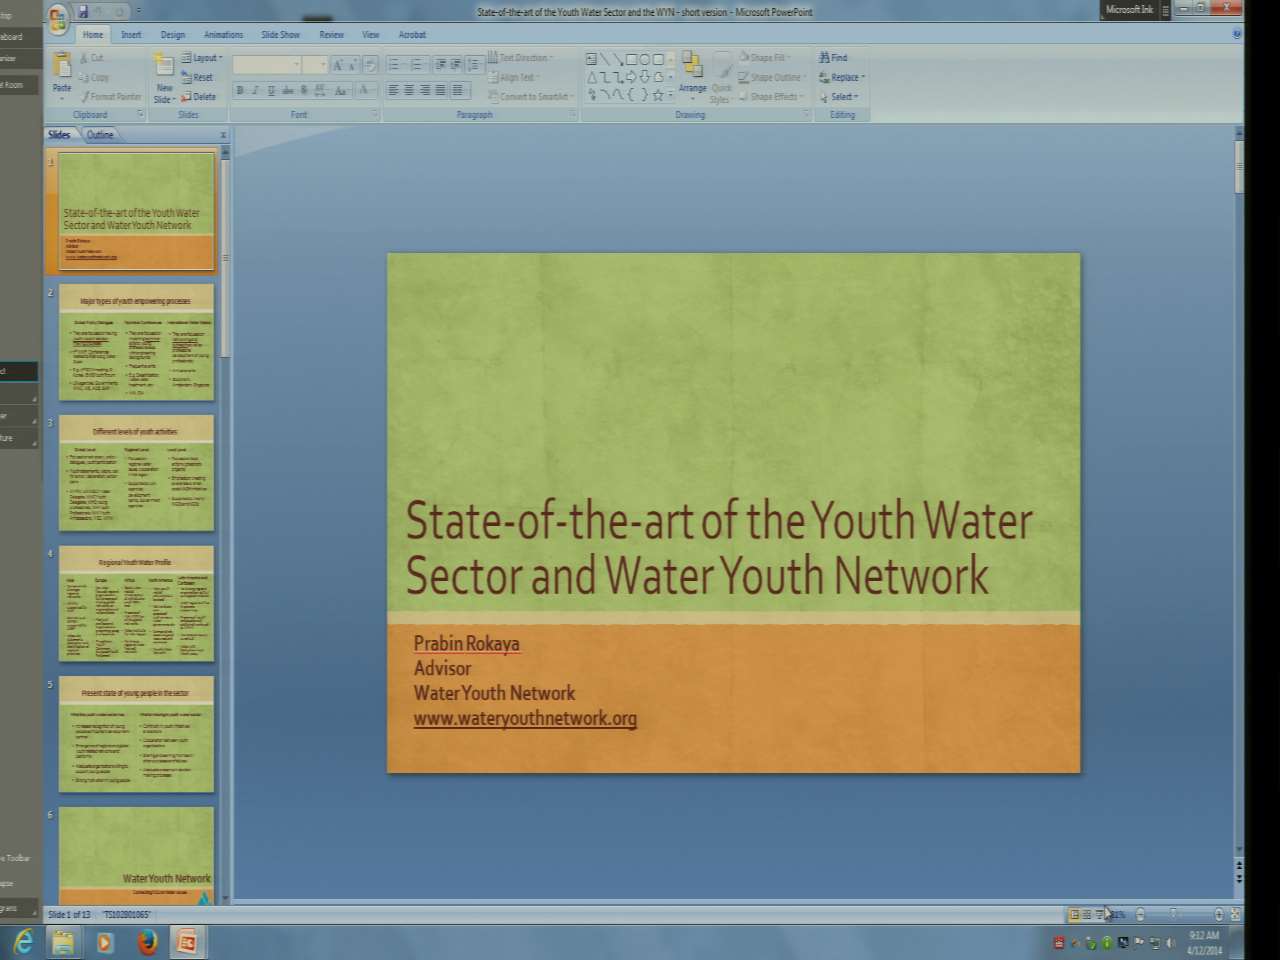This screenshot has width=1280, height=960.
Task: Open the Font size combo box
Action: [315, 65]
